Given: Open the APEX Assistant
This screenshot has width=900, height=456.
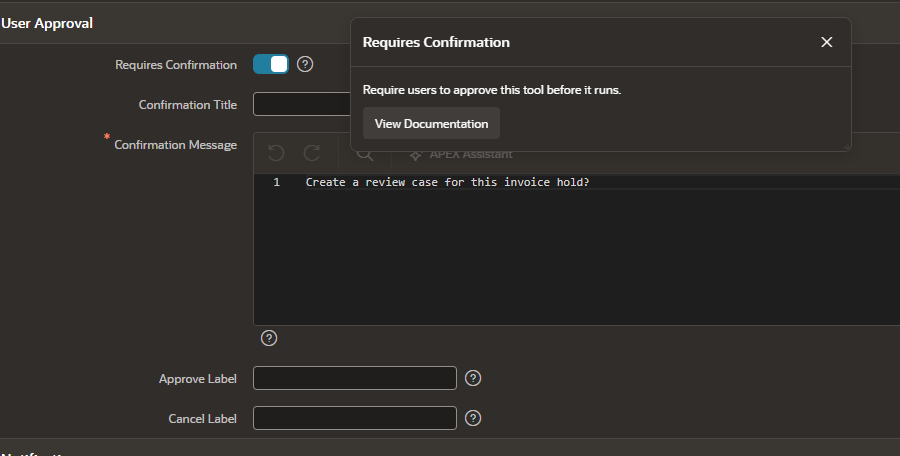Looking at the screenshot, I should click(x=461, y=154).
